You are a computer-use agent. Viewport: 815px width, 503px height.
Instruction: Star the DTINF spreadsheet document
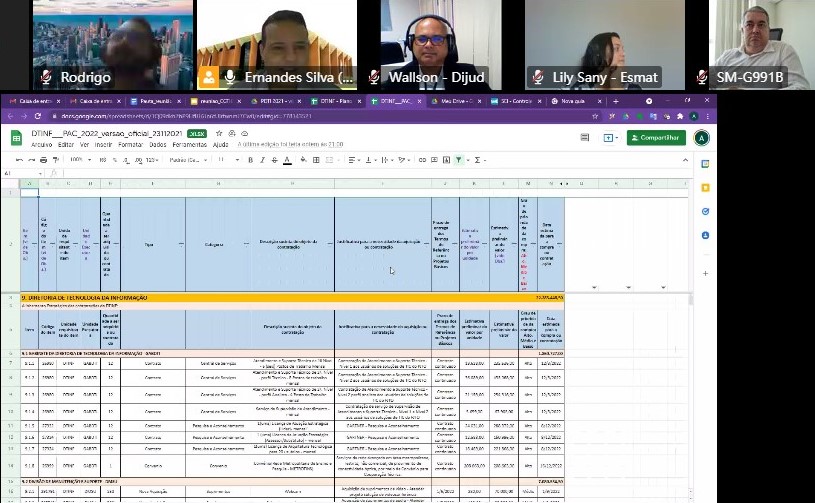pos(218,133)
